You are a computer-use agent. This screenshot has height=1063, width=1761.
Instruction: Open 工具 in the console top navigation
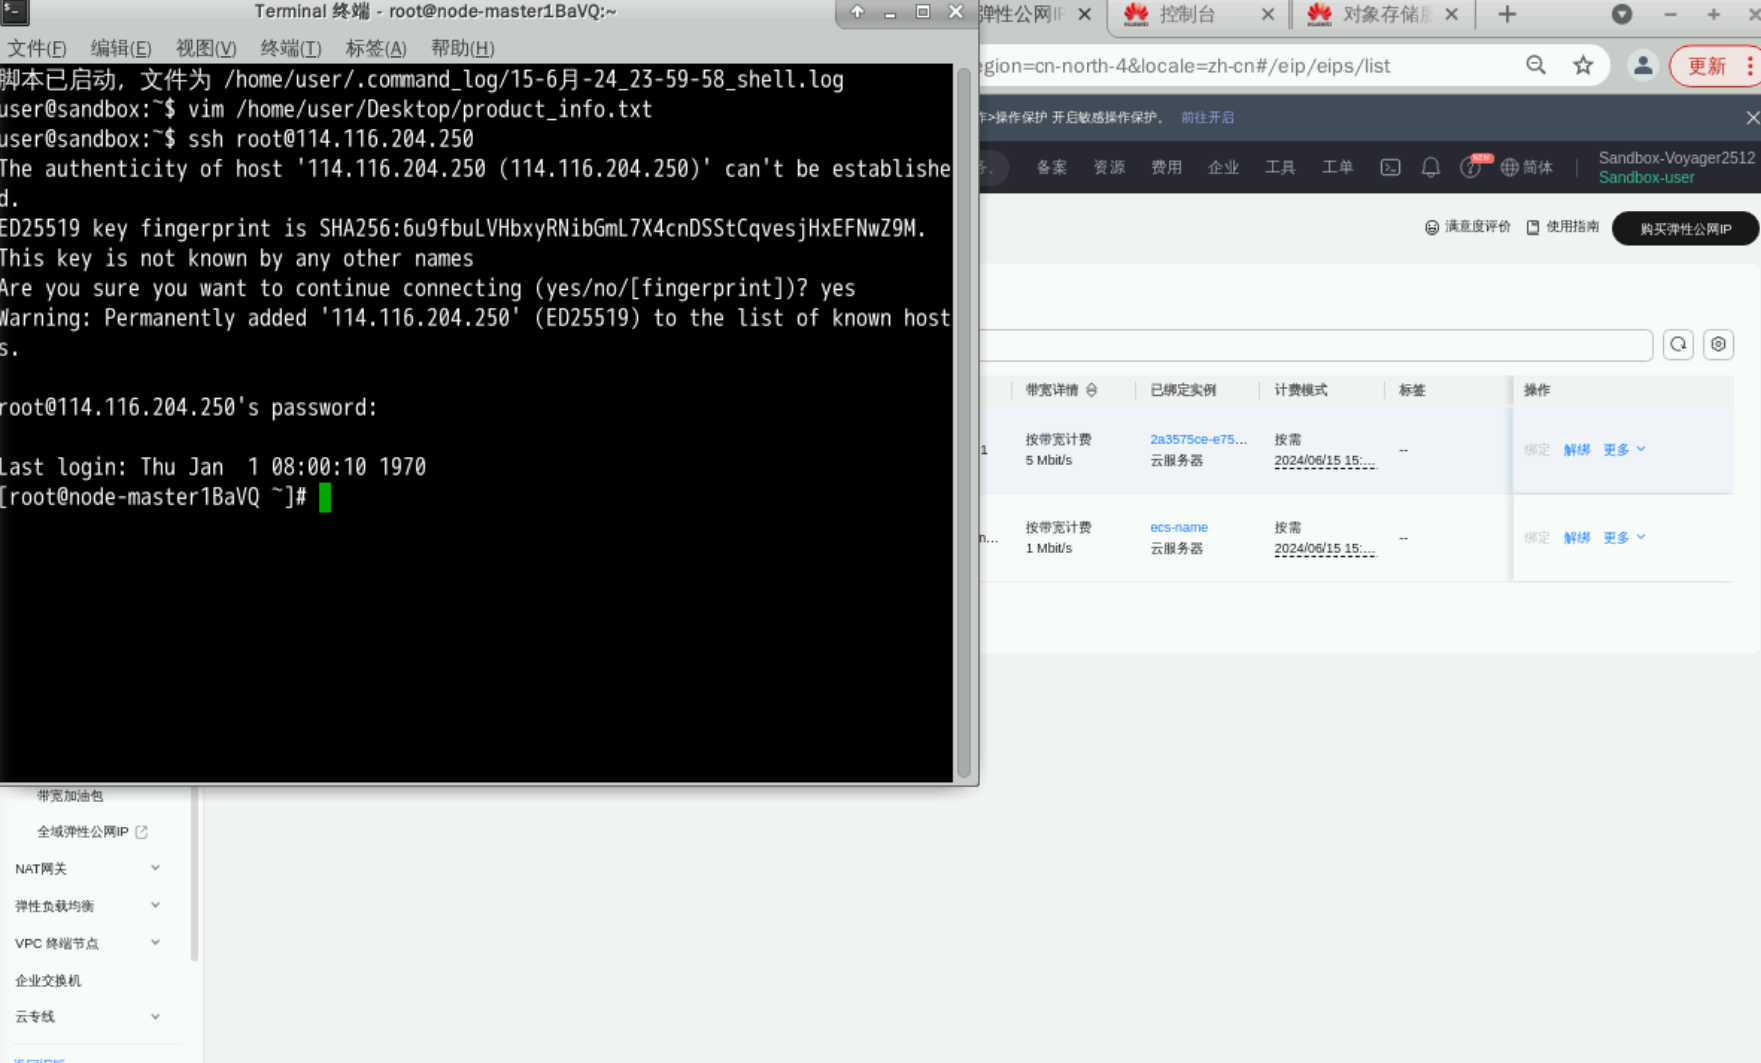[1280, 168]
